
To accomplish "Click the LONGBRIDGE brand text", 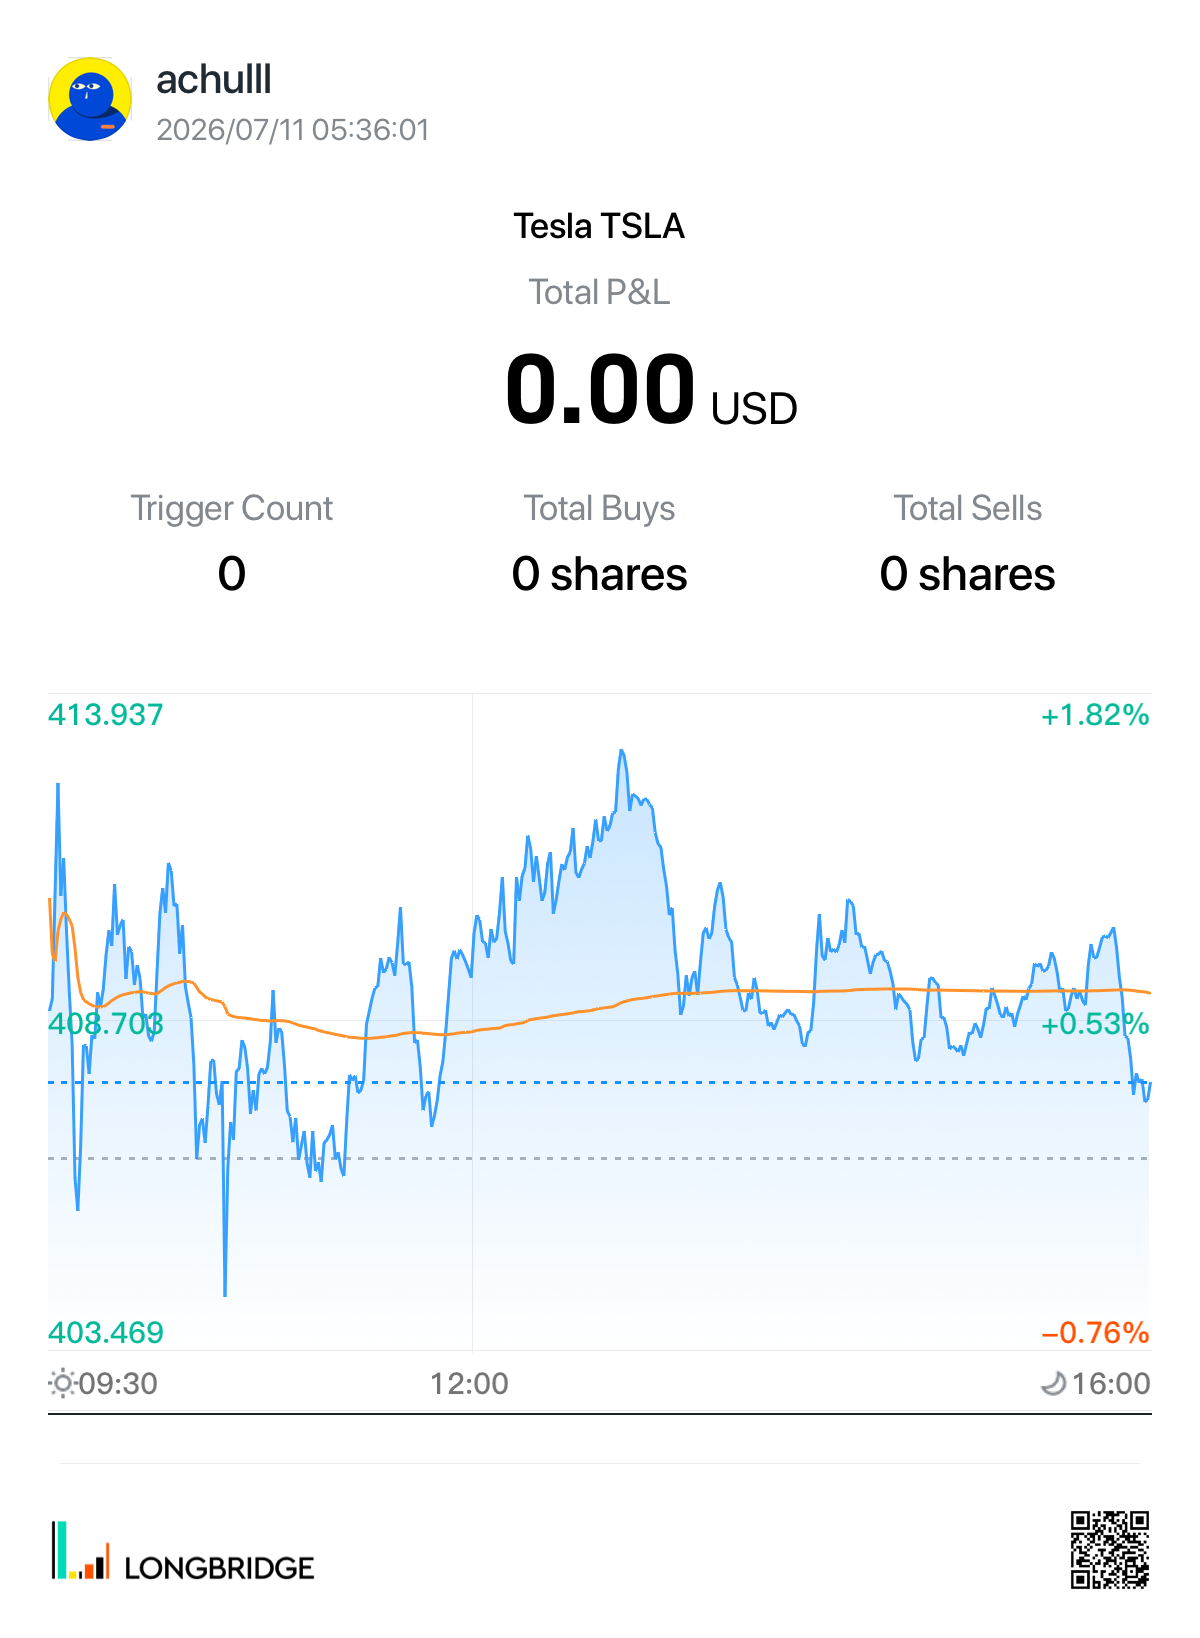I will point(219,1568).
